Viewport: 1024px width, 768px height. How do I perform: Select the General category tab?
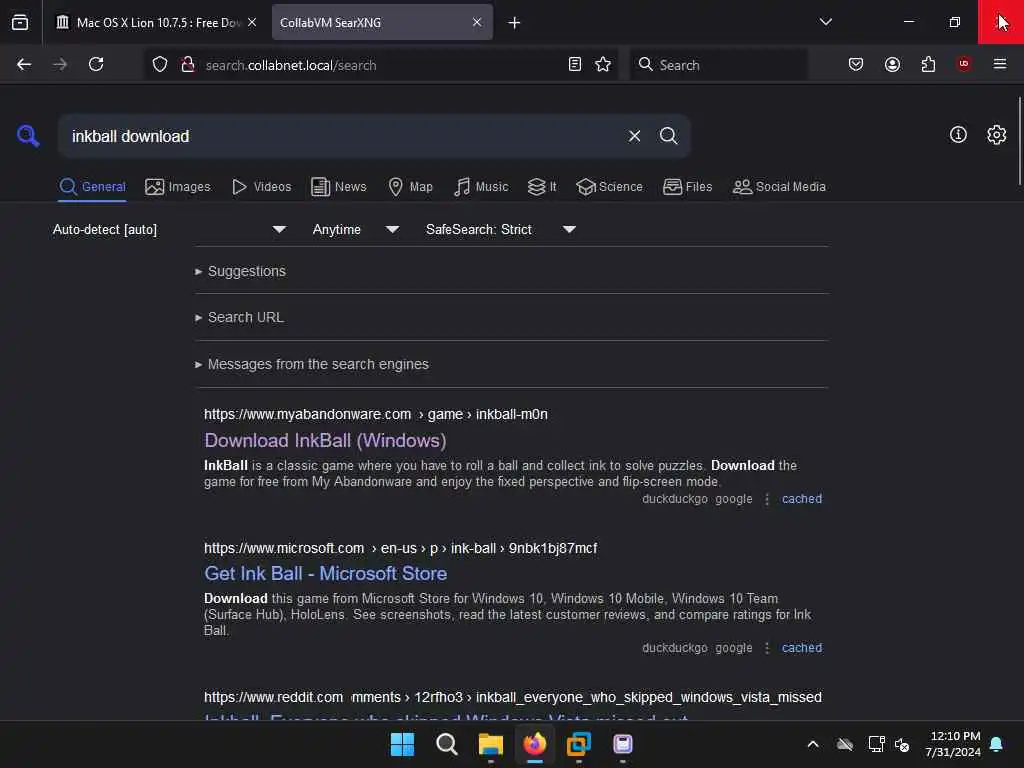[92, 187]
